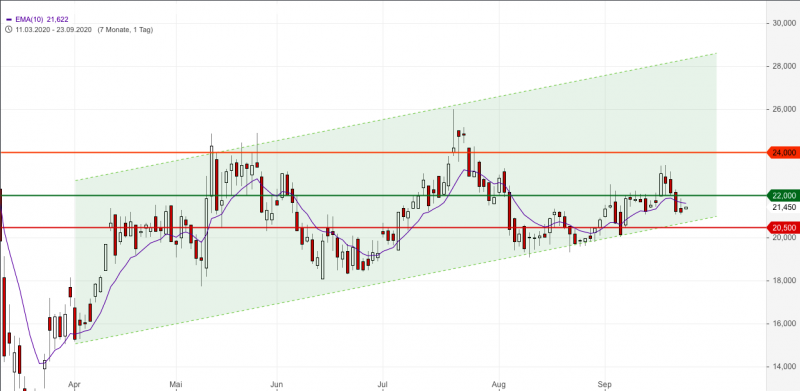Click the 30,000 value on the price axis
800x391 pixels.
pos(785,23)
